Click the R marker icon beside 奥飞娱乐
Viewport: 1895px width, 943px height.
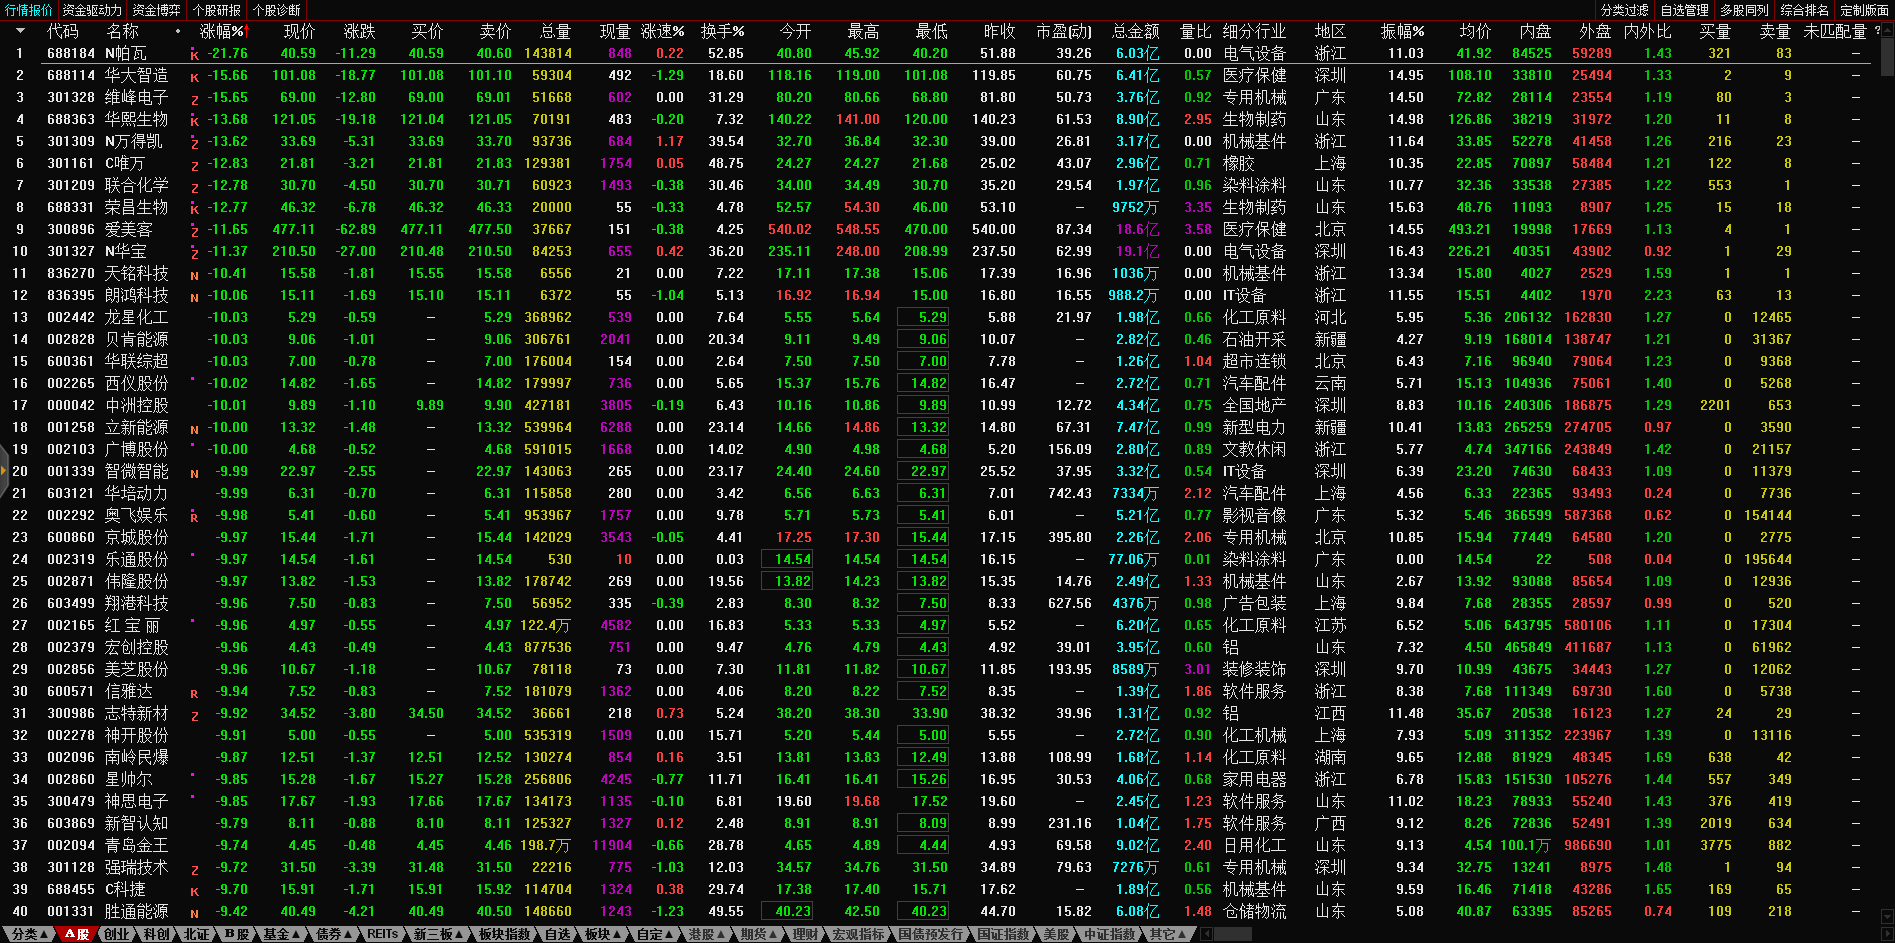coord(194,517)
